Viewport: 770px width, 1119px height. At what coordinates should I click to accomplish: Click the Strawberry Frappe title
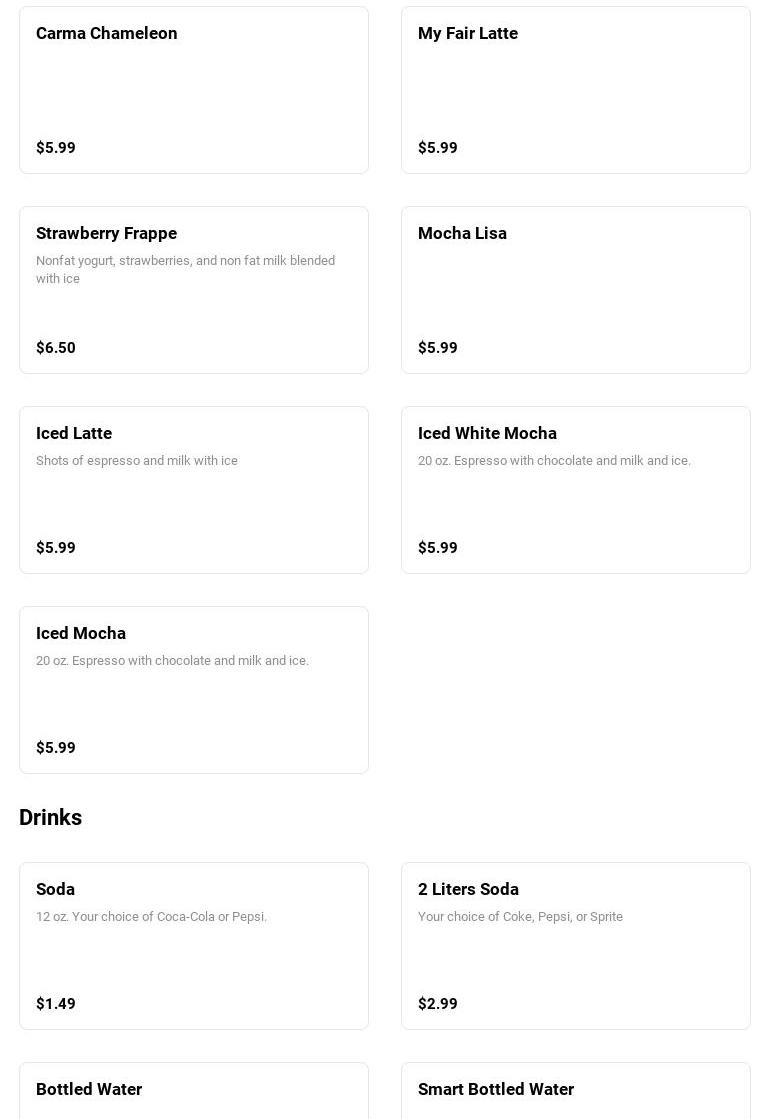pos(107,233)
